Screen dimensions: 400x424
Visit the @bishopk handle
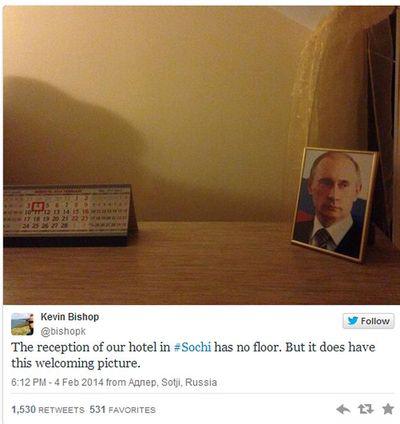pos(63,331)
